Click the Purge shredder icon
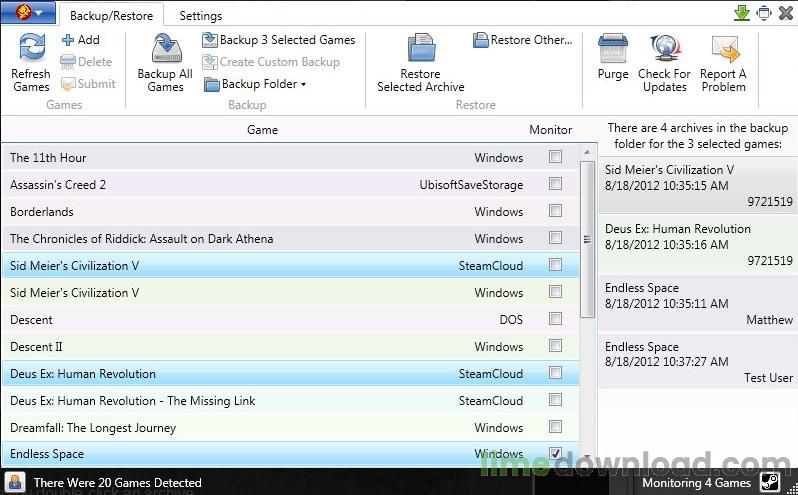Viewport: 798px width, 495px height. click(613, 49)
